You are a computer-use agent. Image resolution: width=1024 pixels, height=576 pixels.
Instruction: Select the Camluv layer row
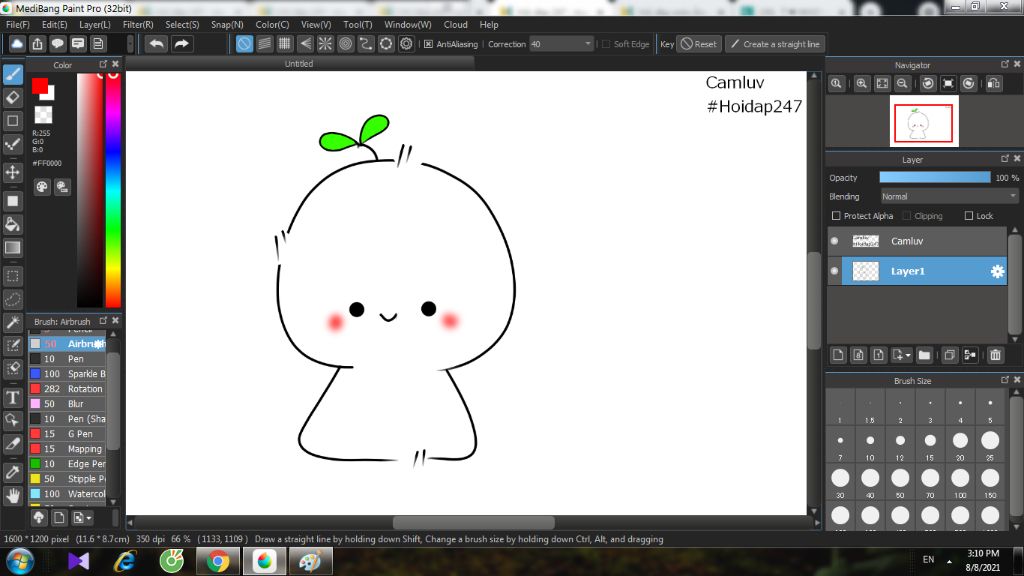click(918, 241)
